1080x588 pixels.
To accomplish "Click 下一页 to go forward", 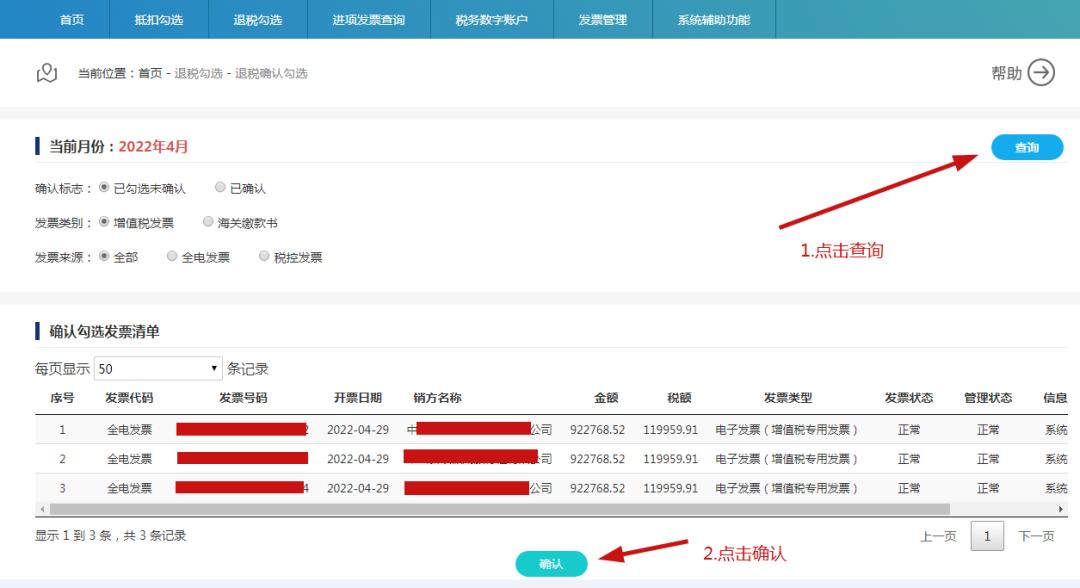I will 1037,536.
